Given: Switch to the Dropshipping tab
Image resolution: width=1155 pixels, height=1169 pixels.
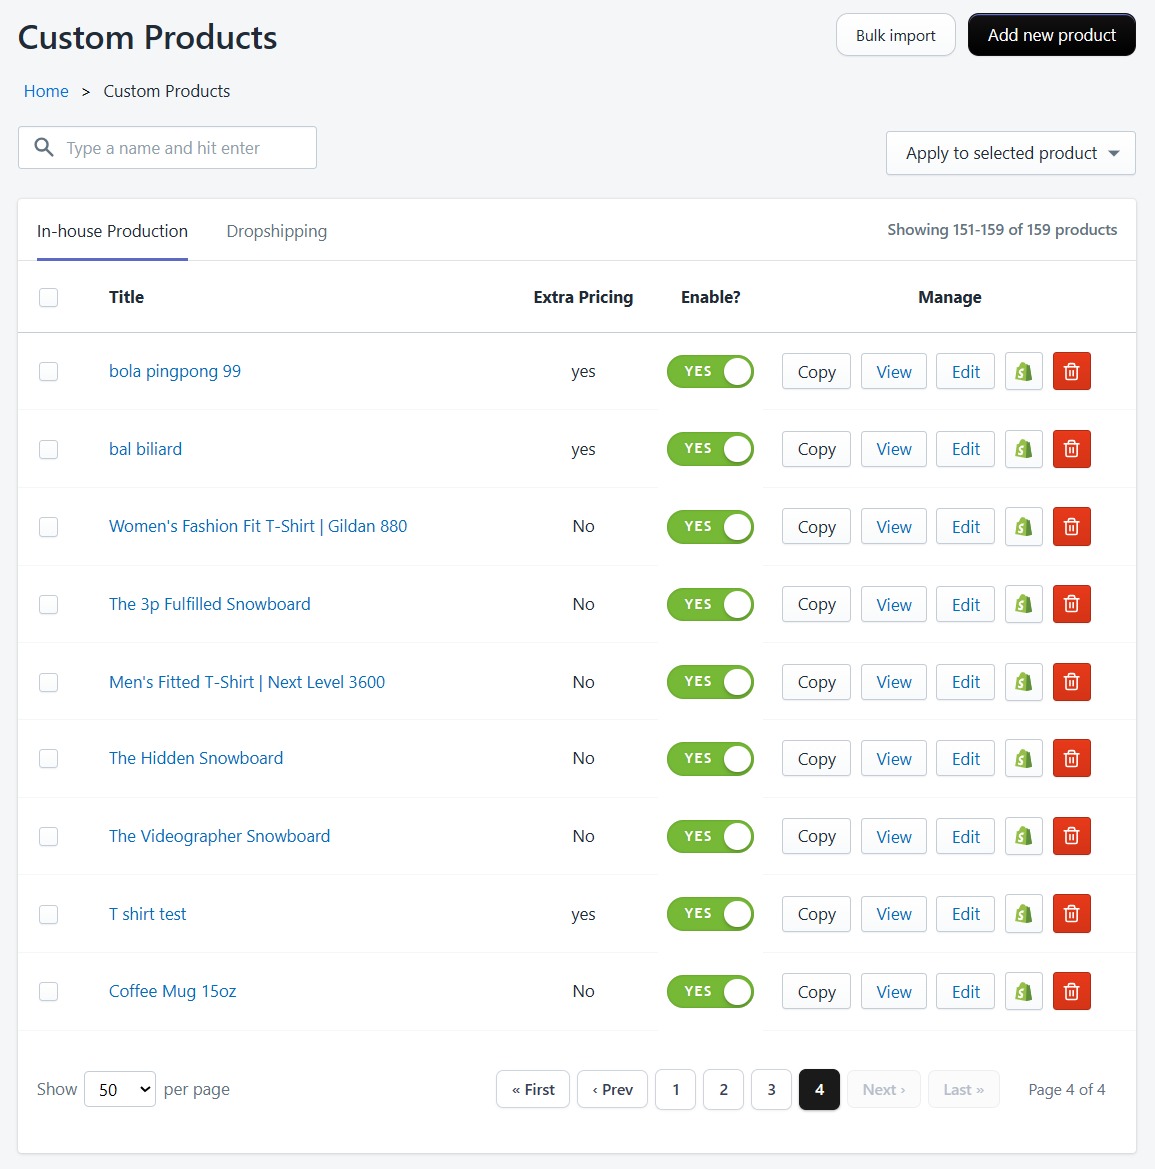Looking at the screenshot, I should click(276, 231).
